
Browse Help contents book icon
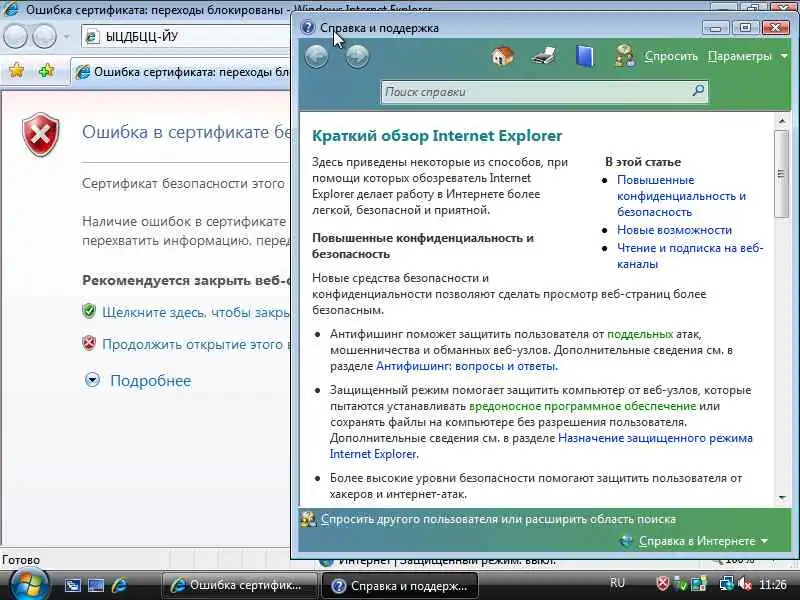coord(585,56)
